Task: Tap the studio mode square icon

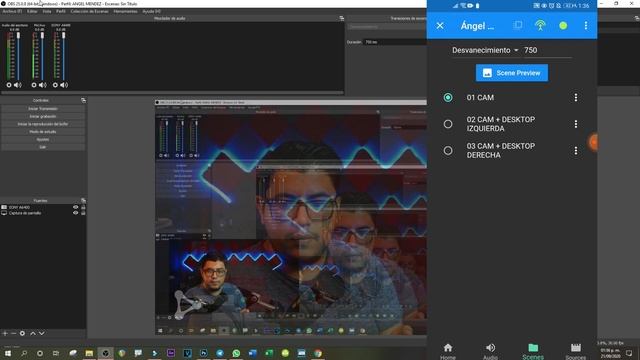Action: click(518, 25)
